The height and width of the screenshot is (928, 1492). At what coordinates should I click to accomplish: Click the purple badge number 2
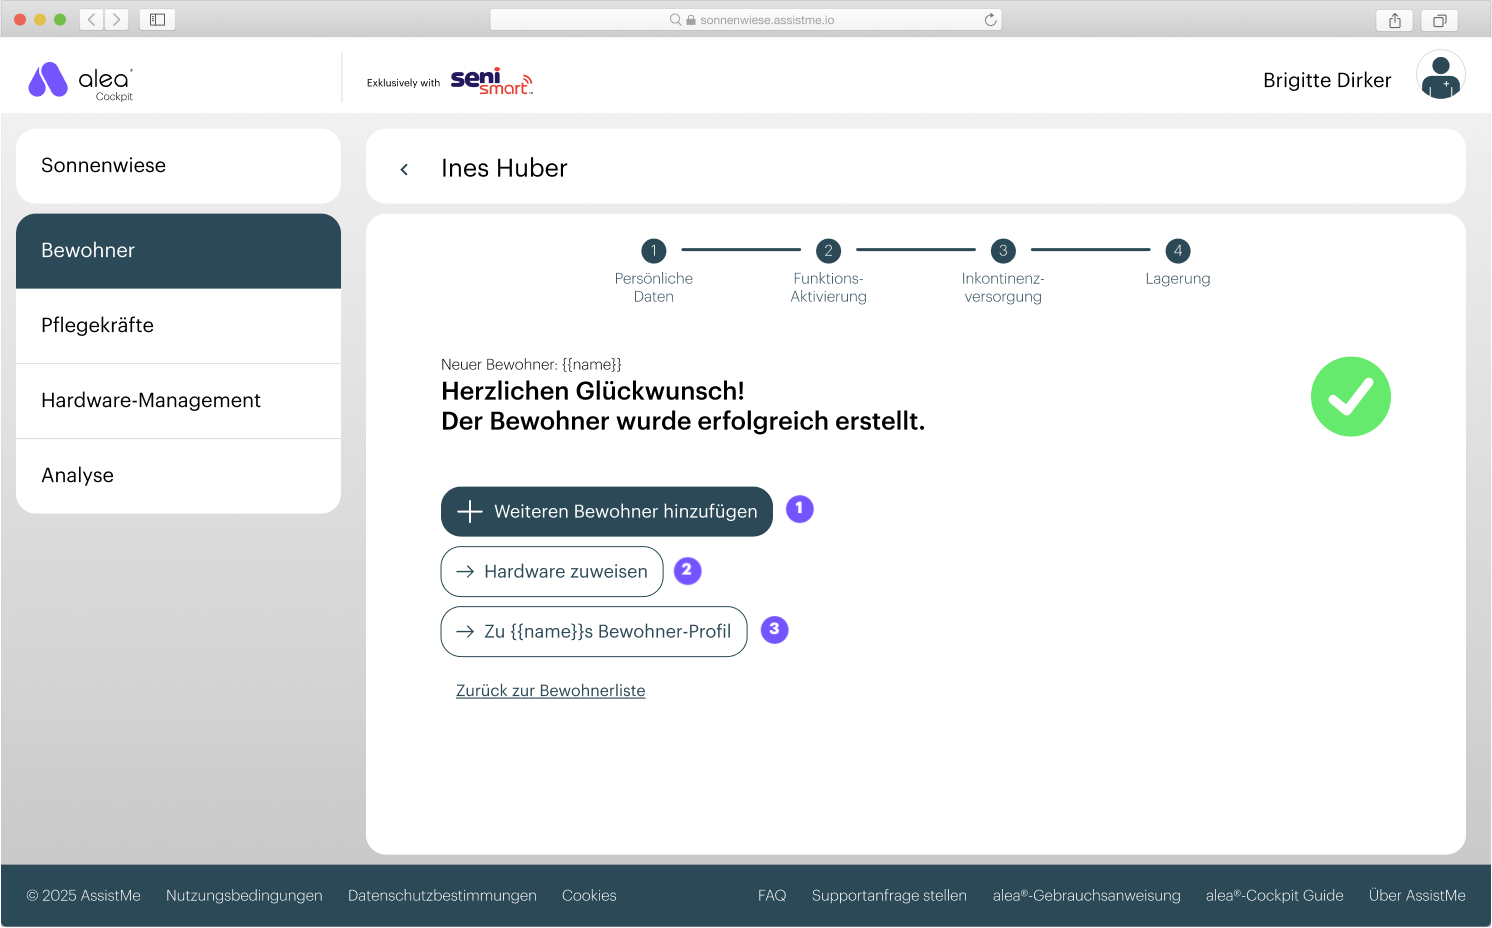(x=687, y=570)
